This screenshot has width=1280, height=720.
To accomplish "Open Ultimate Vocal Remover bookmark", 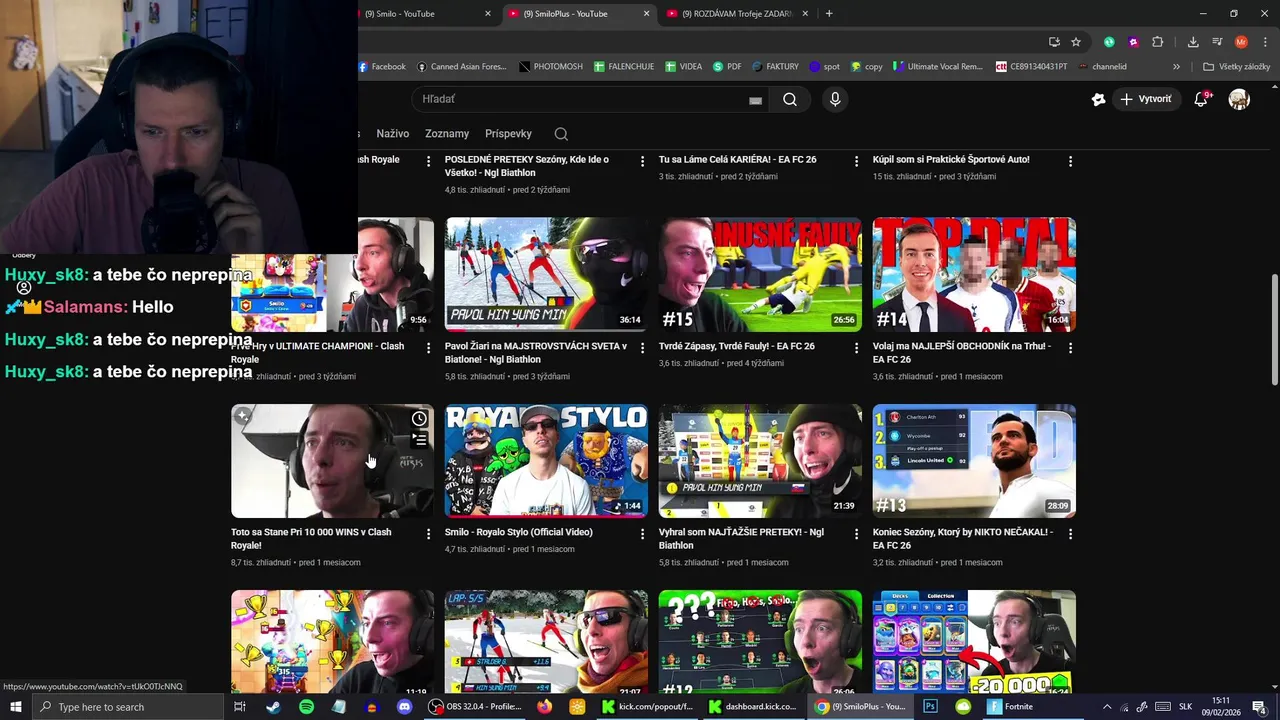I will tap(939, 67).
